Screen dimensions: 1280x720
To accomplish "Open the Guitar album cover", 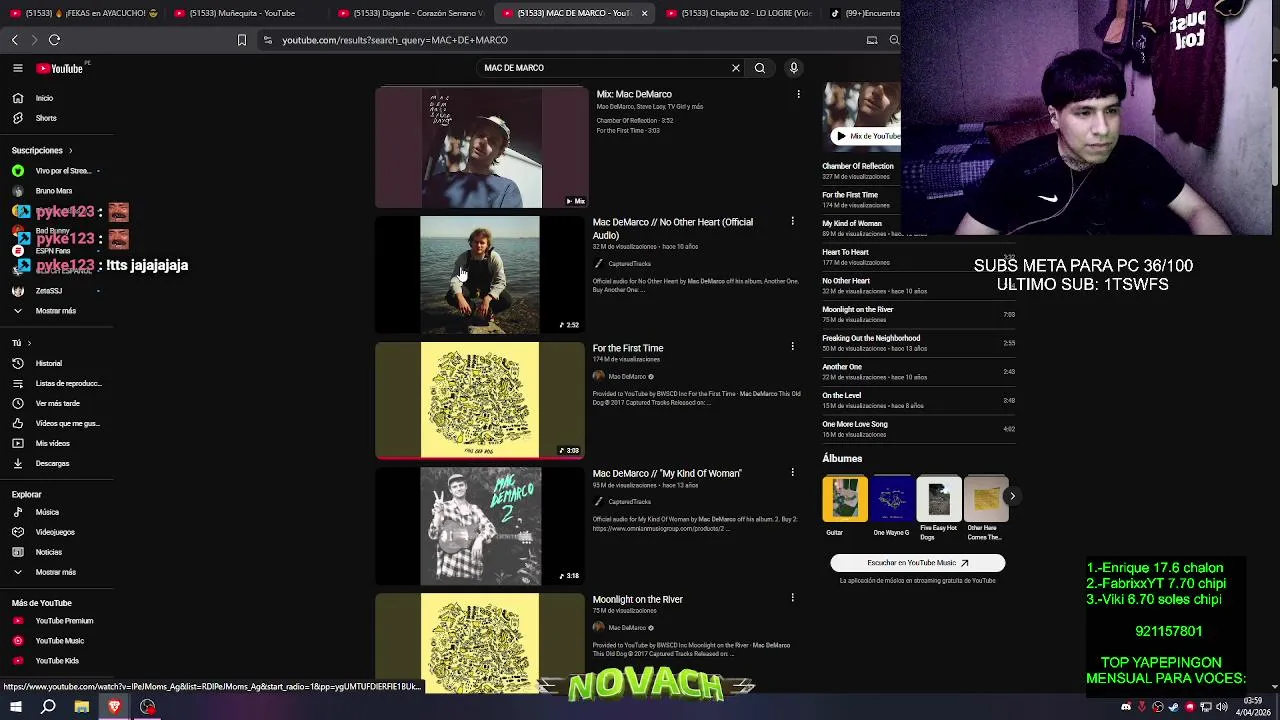I will point(845,499).
